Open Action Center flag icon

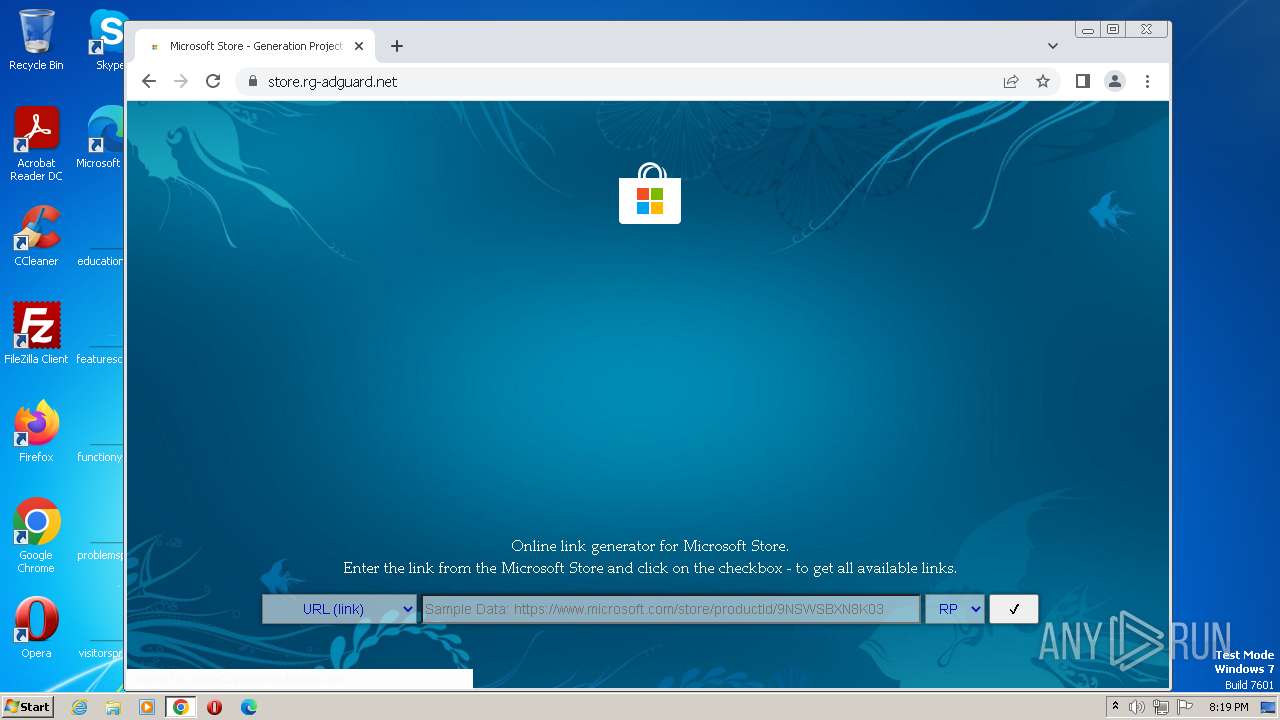point(1184,707)
